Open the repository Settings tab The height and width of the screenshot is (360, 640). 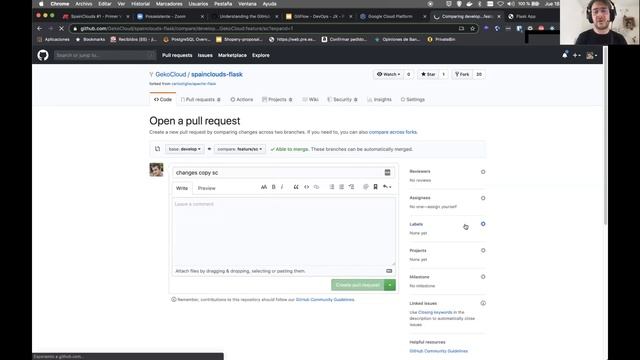click(413, 100)
